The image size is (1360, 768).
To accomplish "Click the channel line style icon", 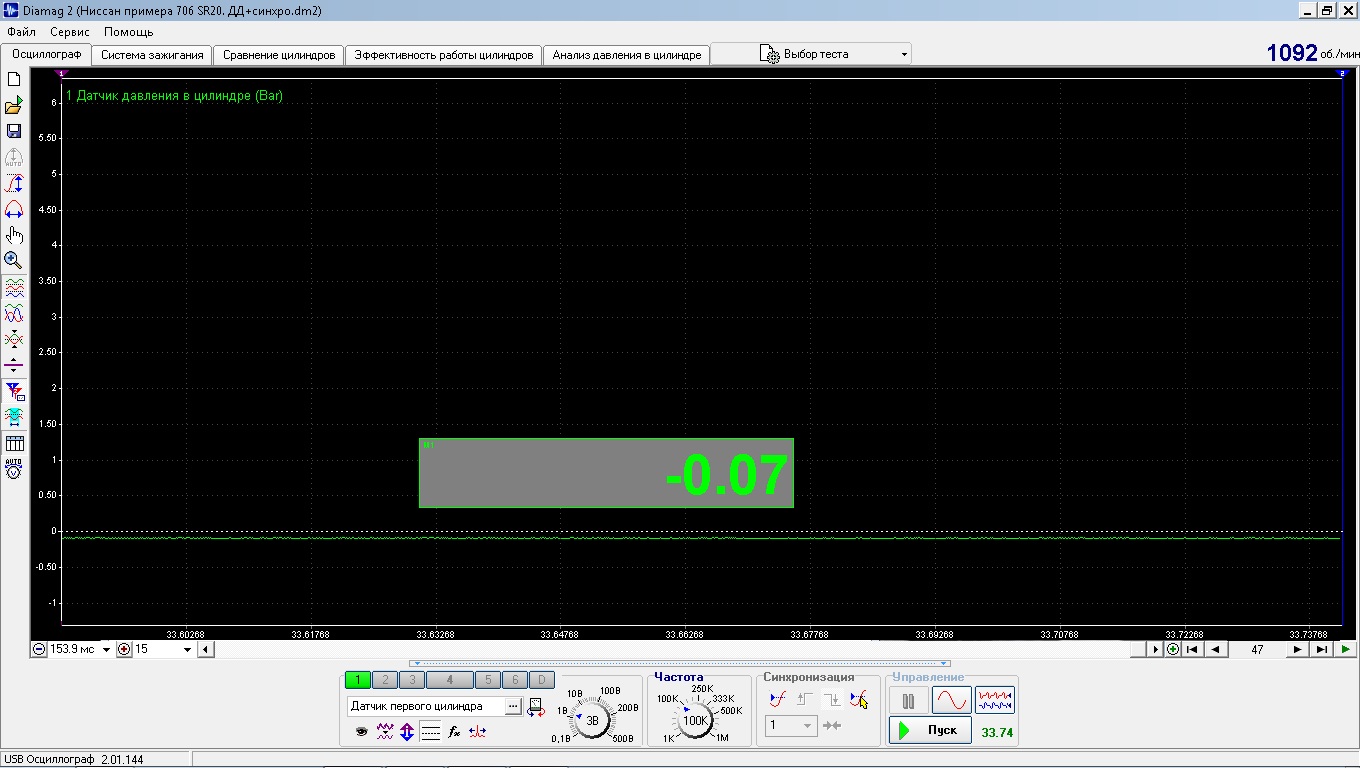I will 431,732.
